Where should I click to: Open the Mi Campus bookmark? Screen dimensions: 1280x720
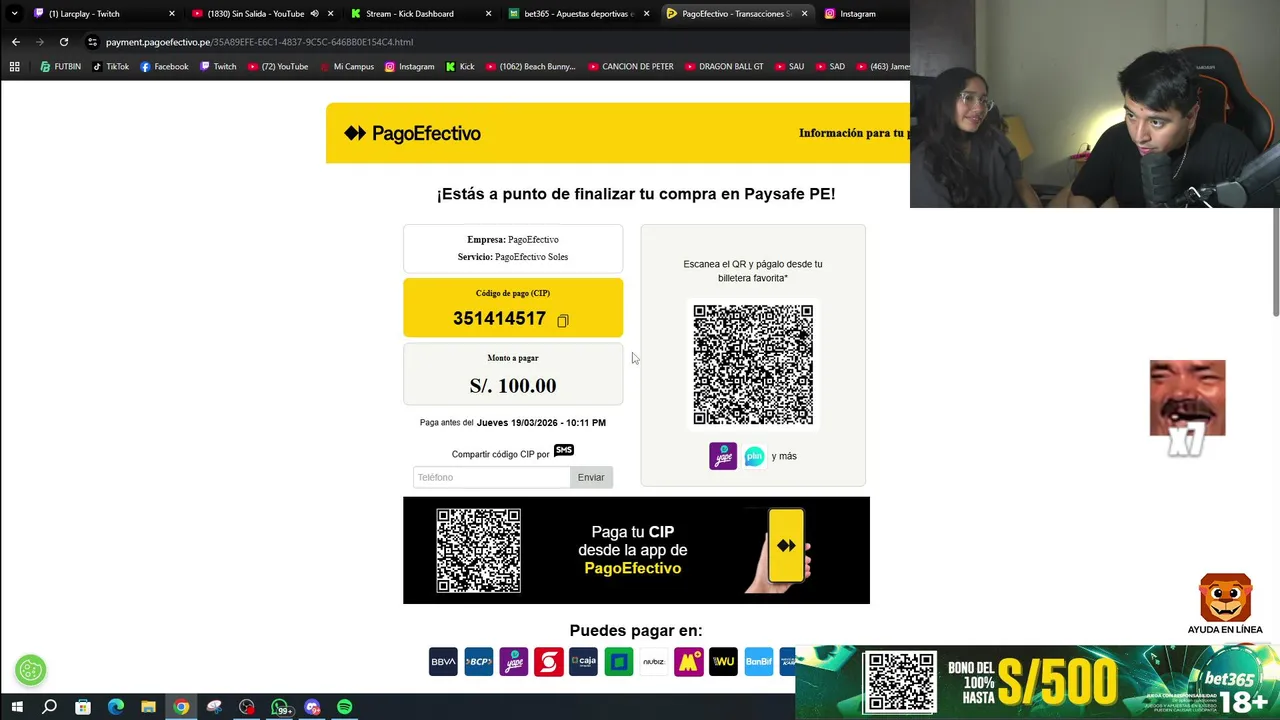coord(346,67)
